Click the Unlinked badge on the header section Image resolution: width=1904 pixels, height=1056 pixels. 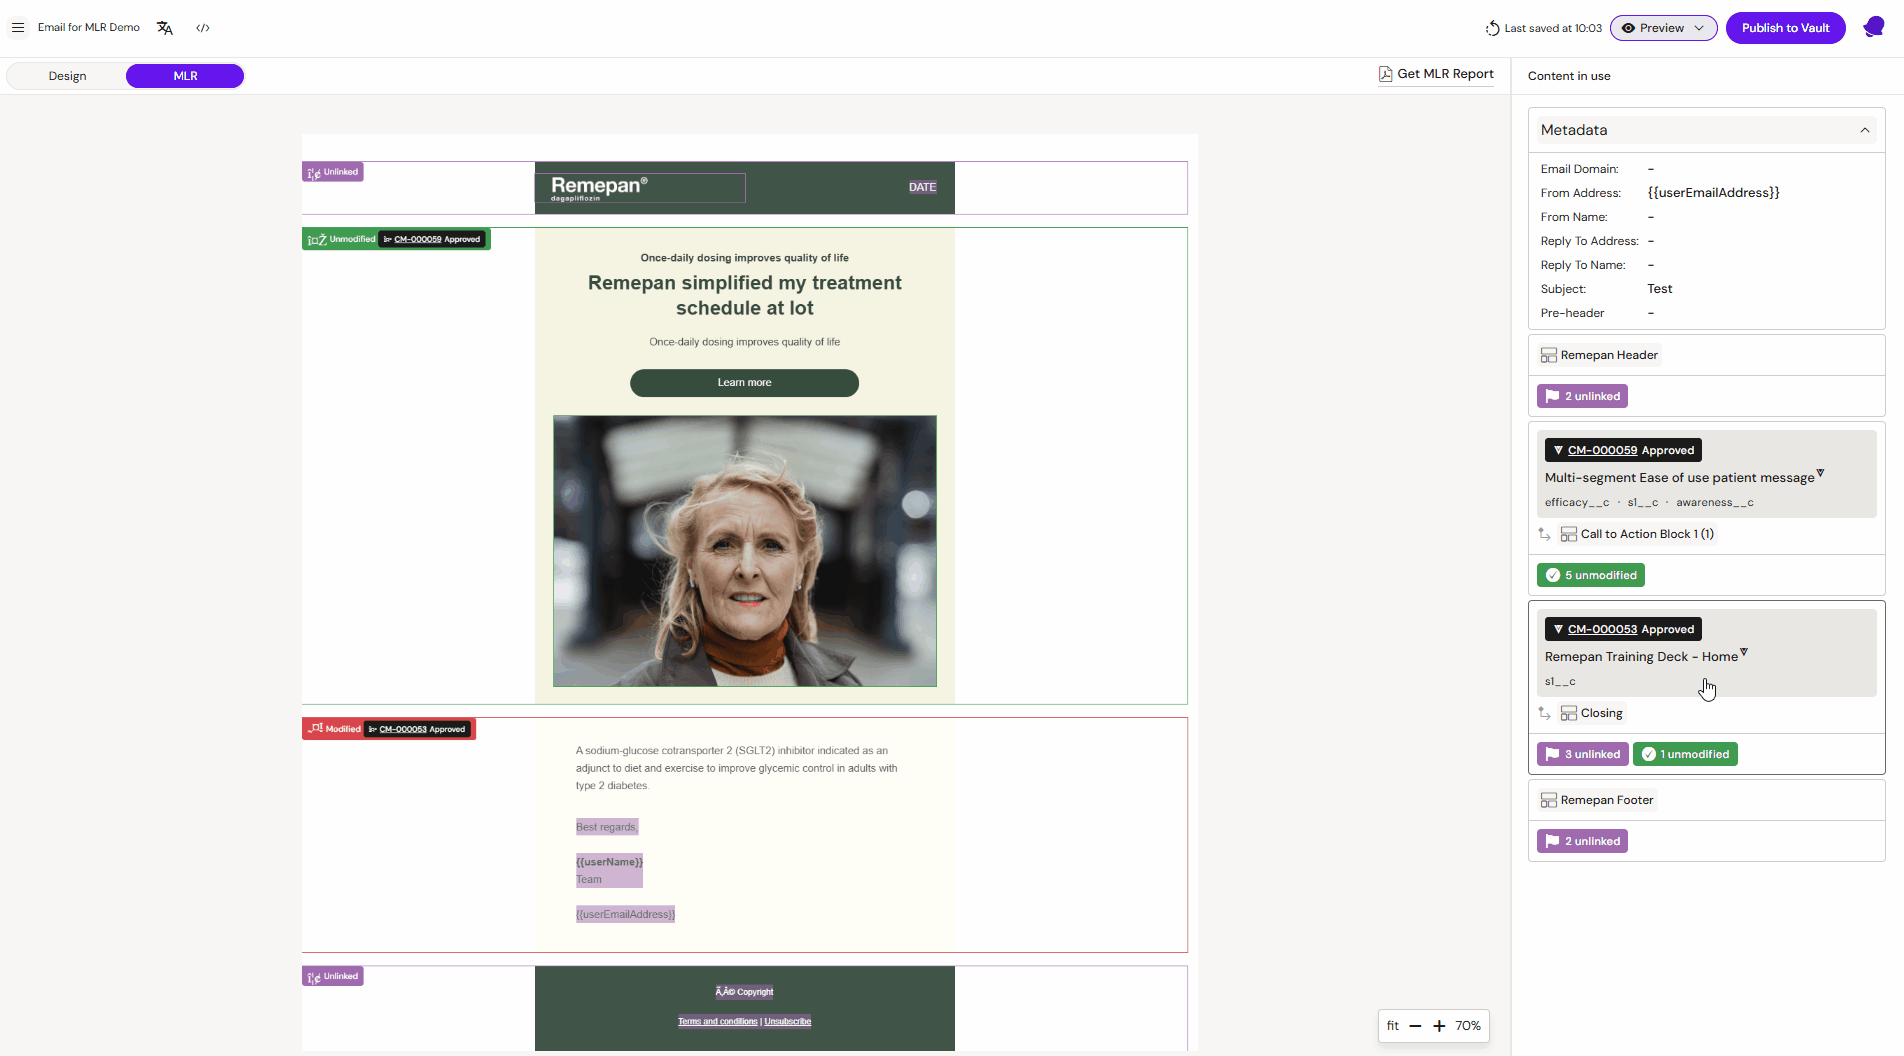coord(332,171)
